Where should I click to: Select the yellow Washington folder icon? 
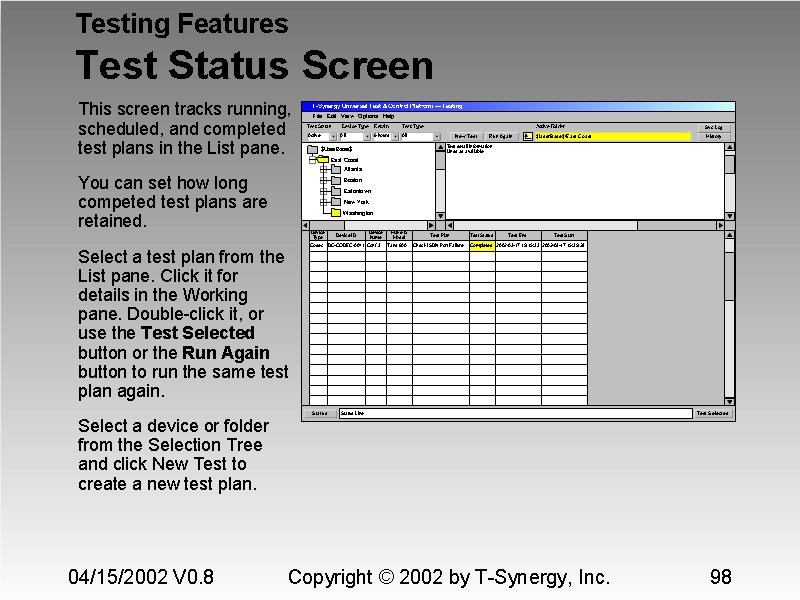334,211
